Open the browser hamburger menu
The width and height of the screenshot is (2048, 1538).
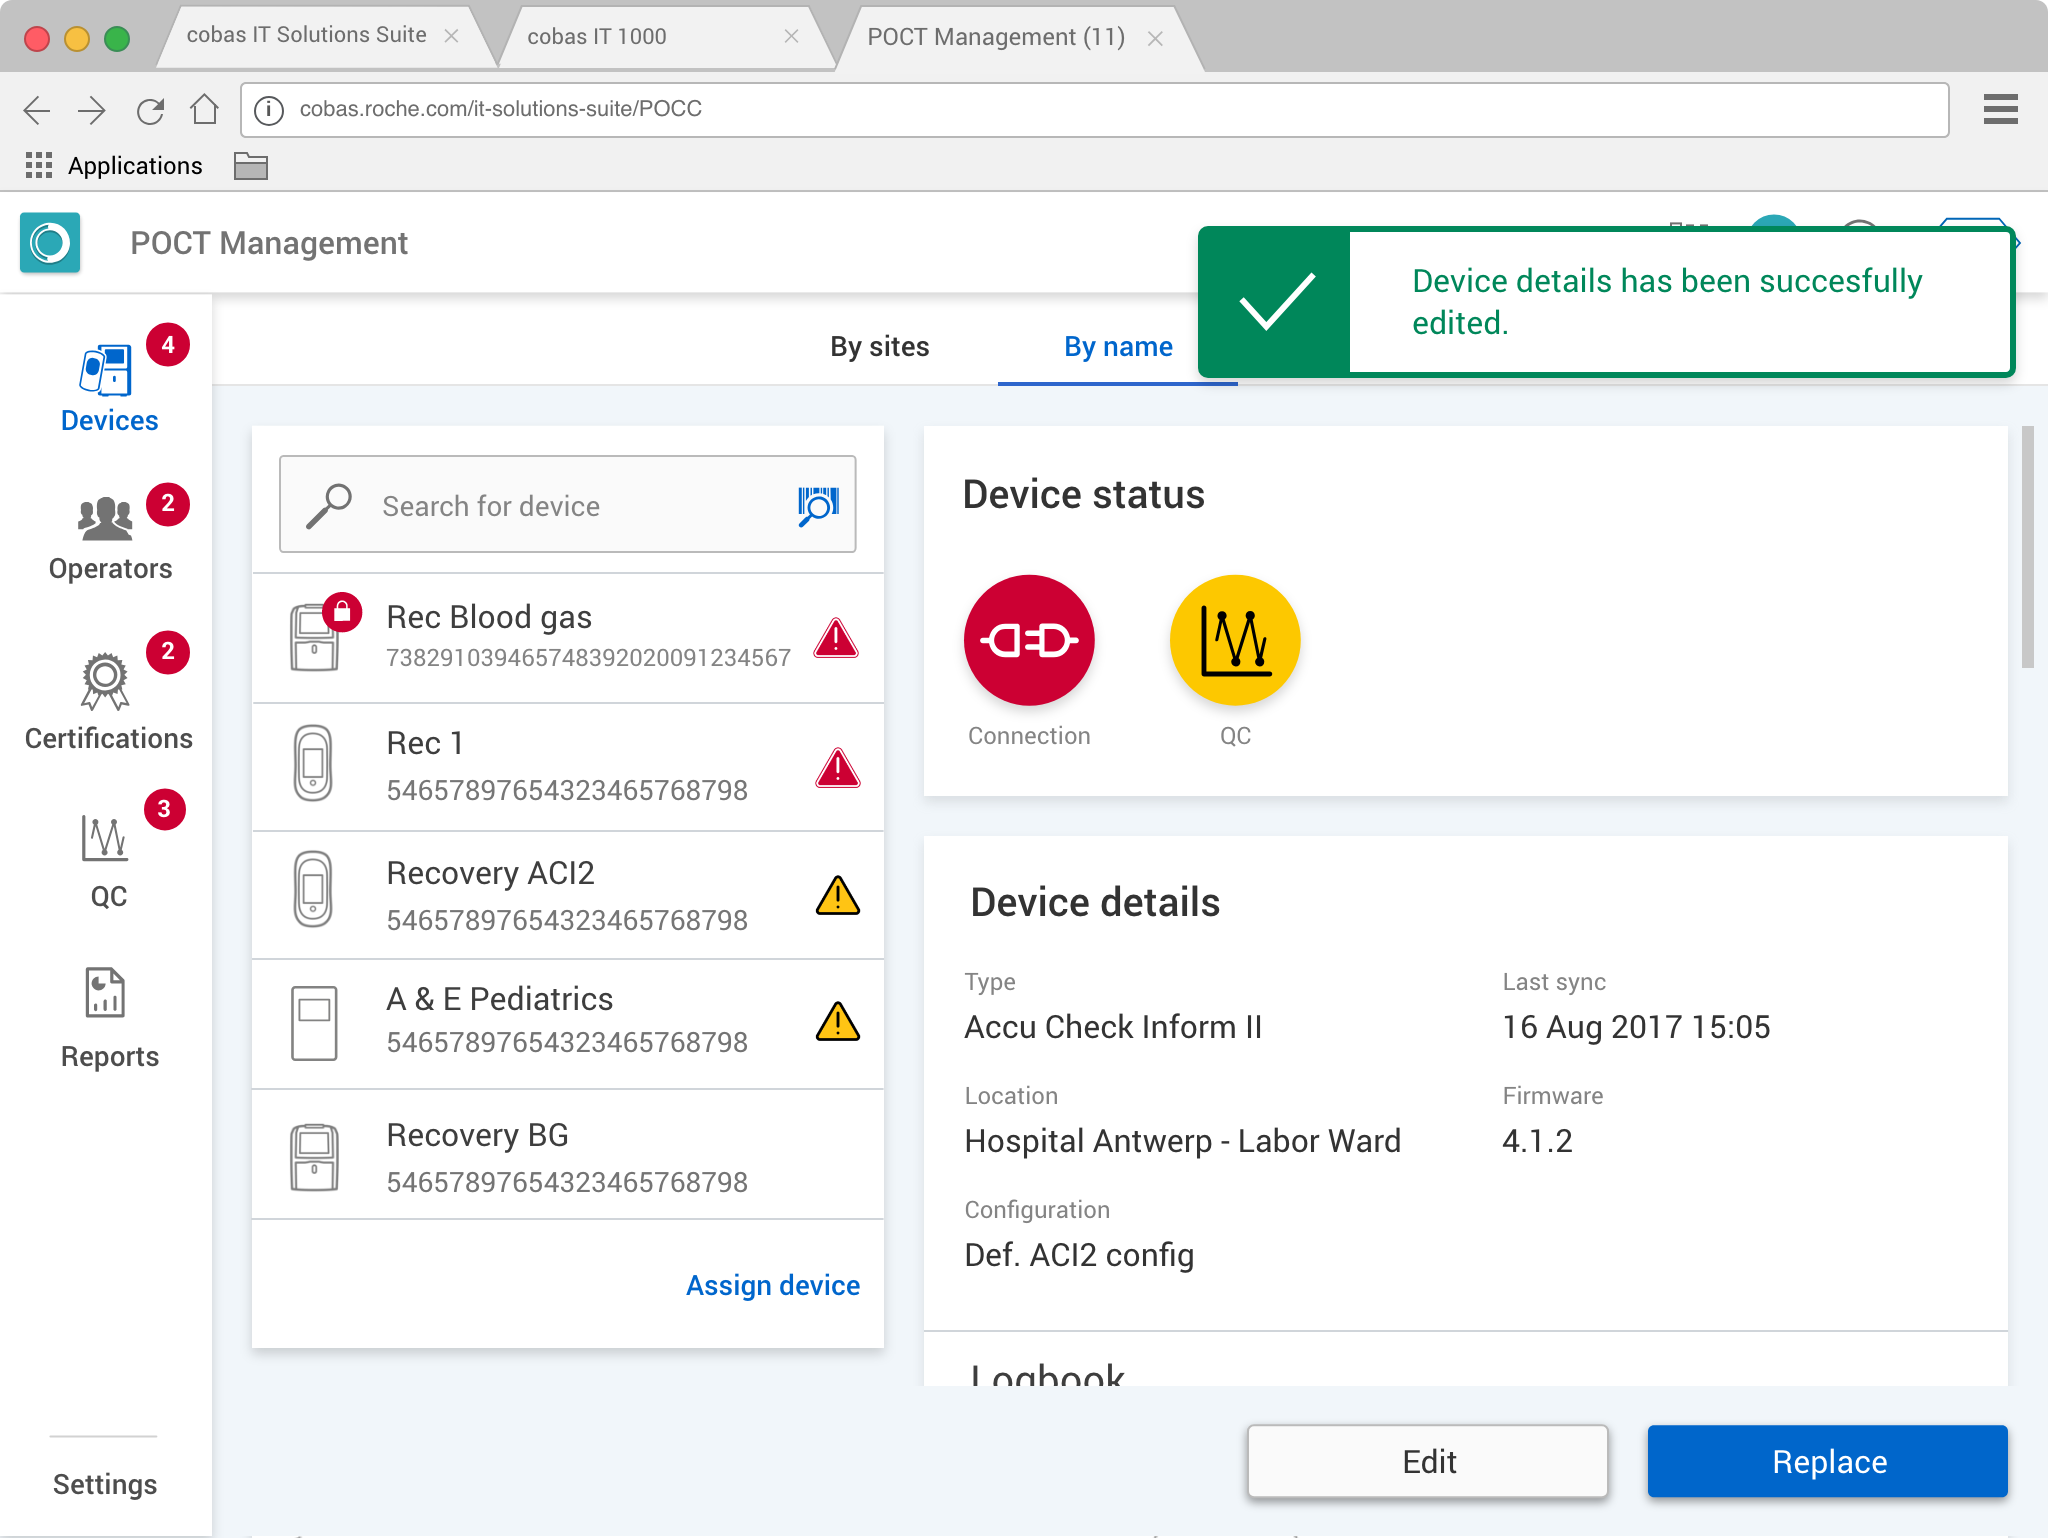[2000, 109]
